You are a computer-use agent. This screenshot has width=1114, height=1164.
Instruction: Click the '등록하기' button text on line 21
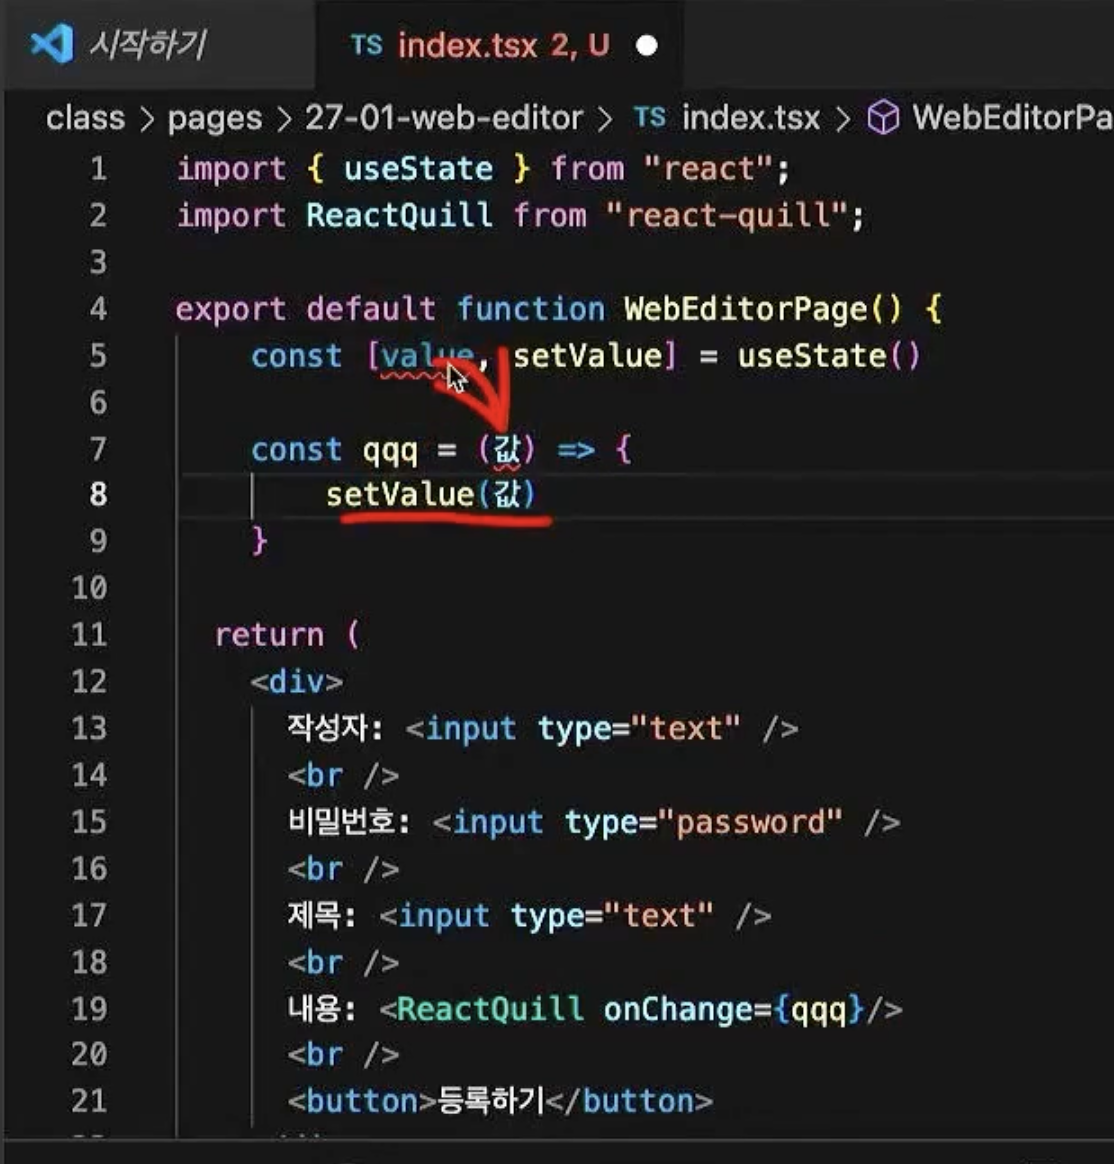pos(491,1101)
